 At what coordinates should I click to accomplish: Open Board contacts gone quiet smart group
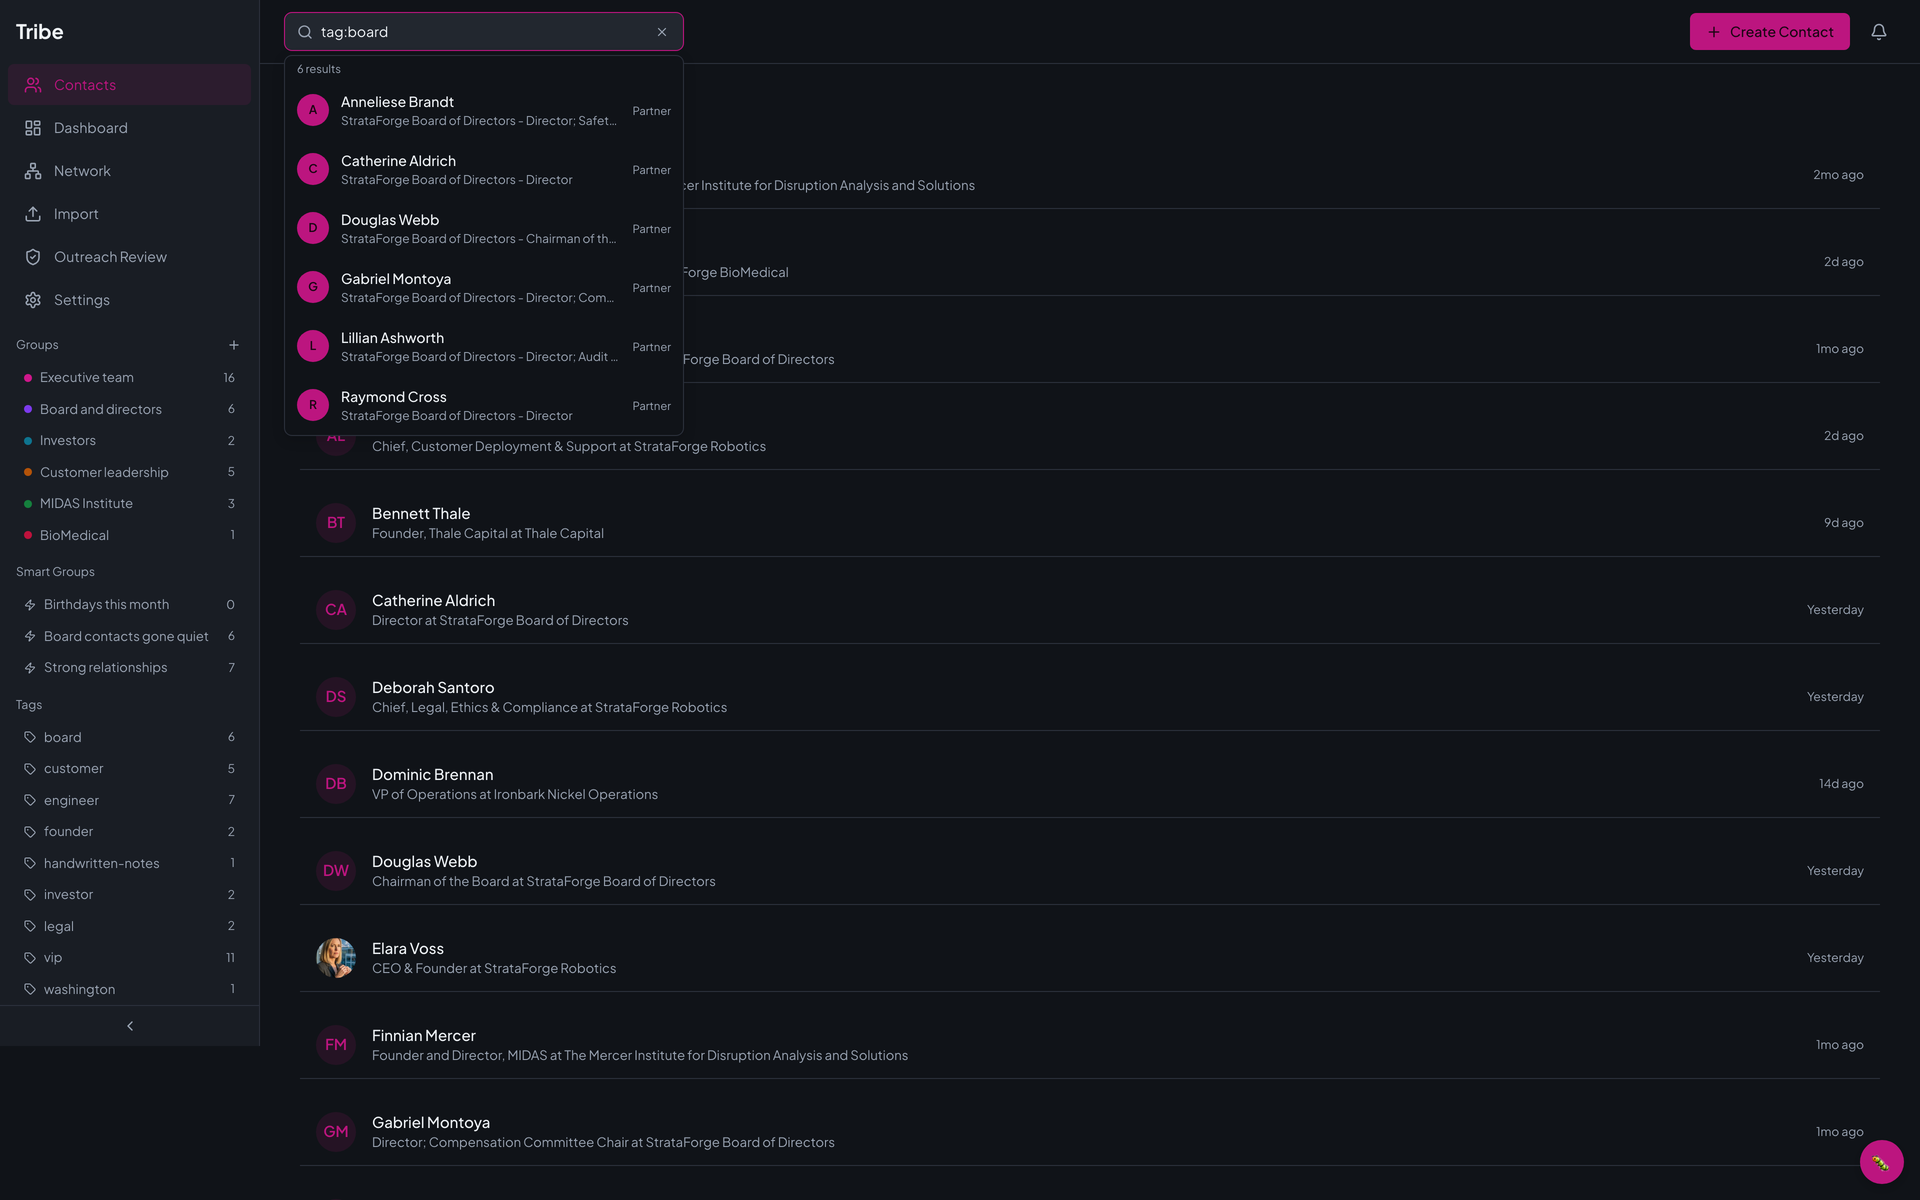(129, 636)
